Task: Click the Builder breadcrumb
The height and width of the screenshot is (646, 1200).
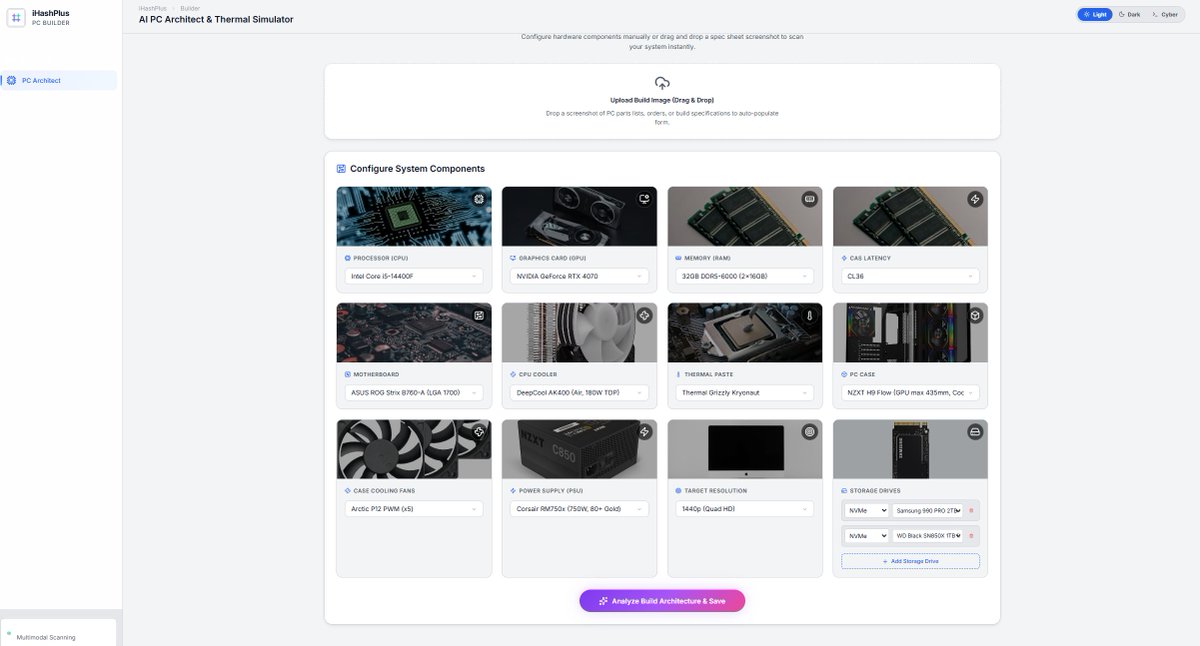Action: pyautogui.click(x=190, y=8)
